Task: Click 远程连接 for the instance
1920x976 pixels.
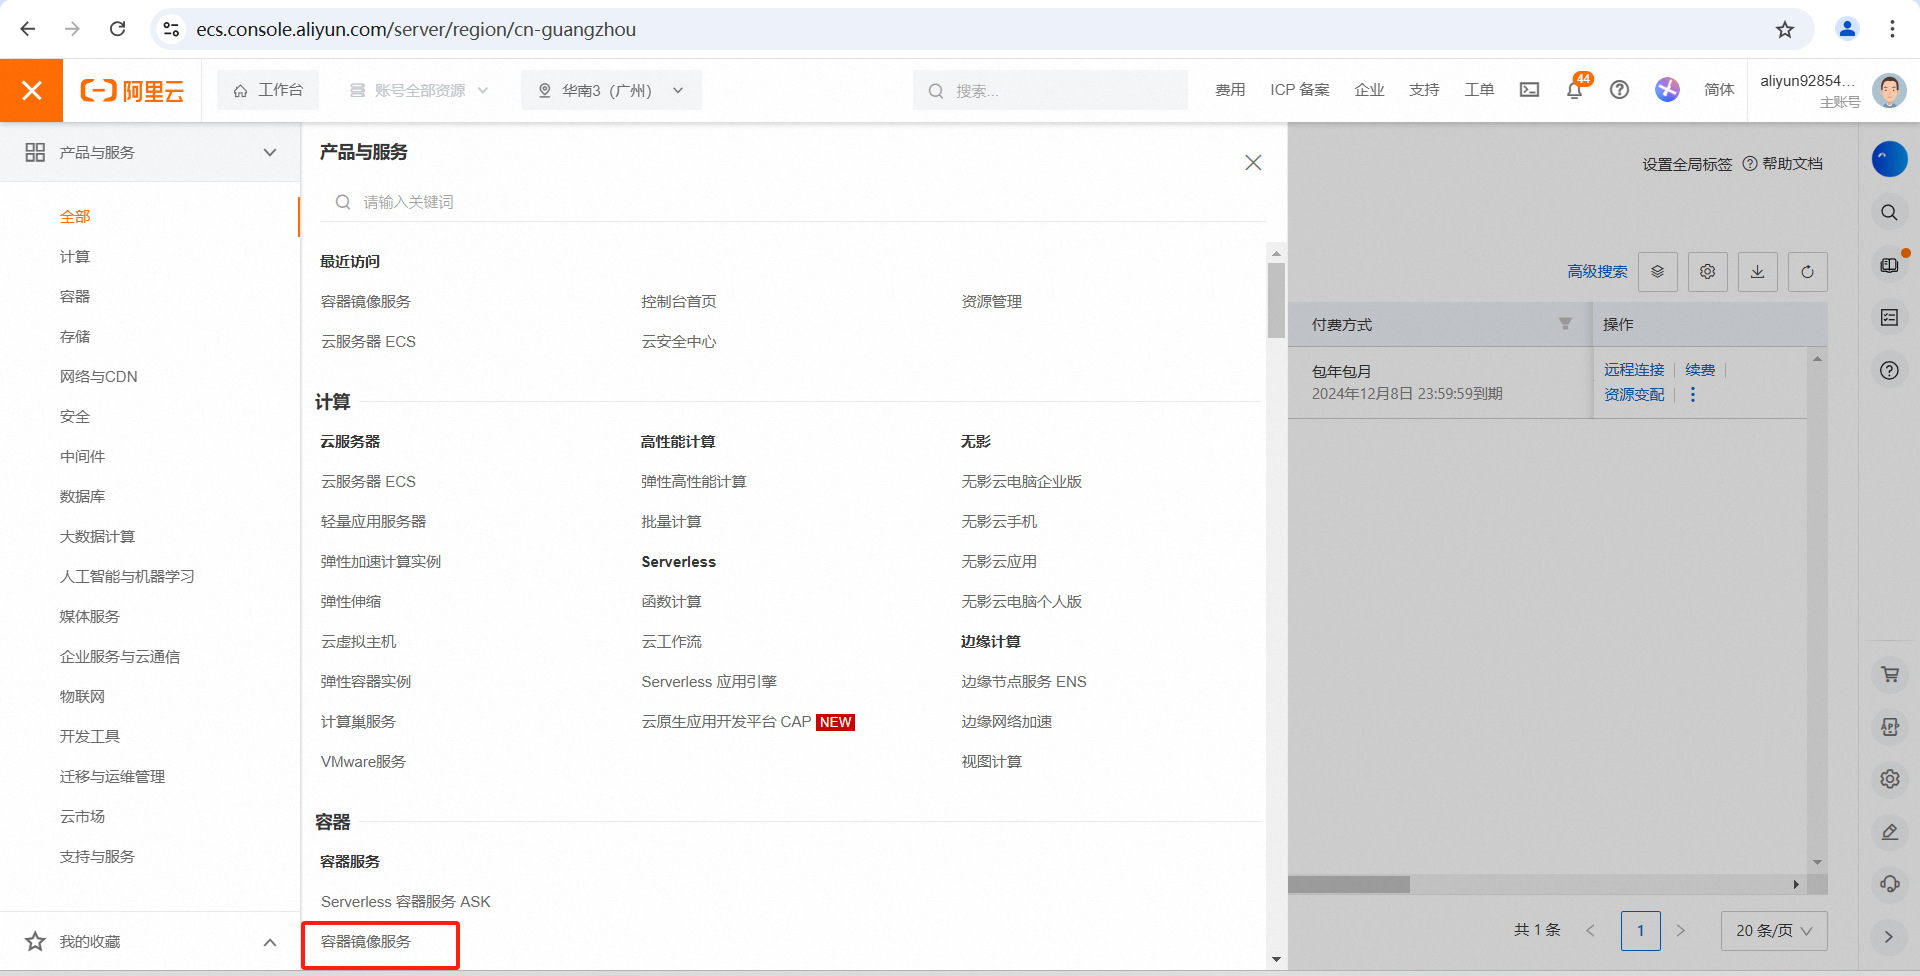Action: 1634,369
